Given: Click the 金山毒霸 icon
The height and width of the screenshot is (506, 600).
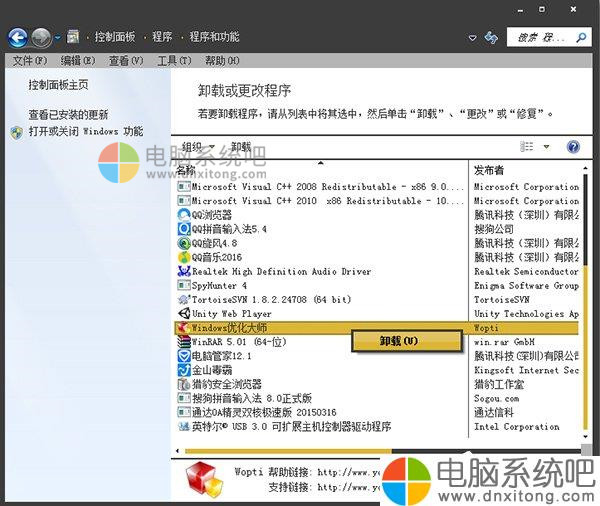Looking at the screenshot, I should pyautogui.click(x=184, y=370).
